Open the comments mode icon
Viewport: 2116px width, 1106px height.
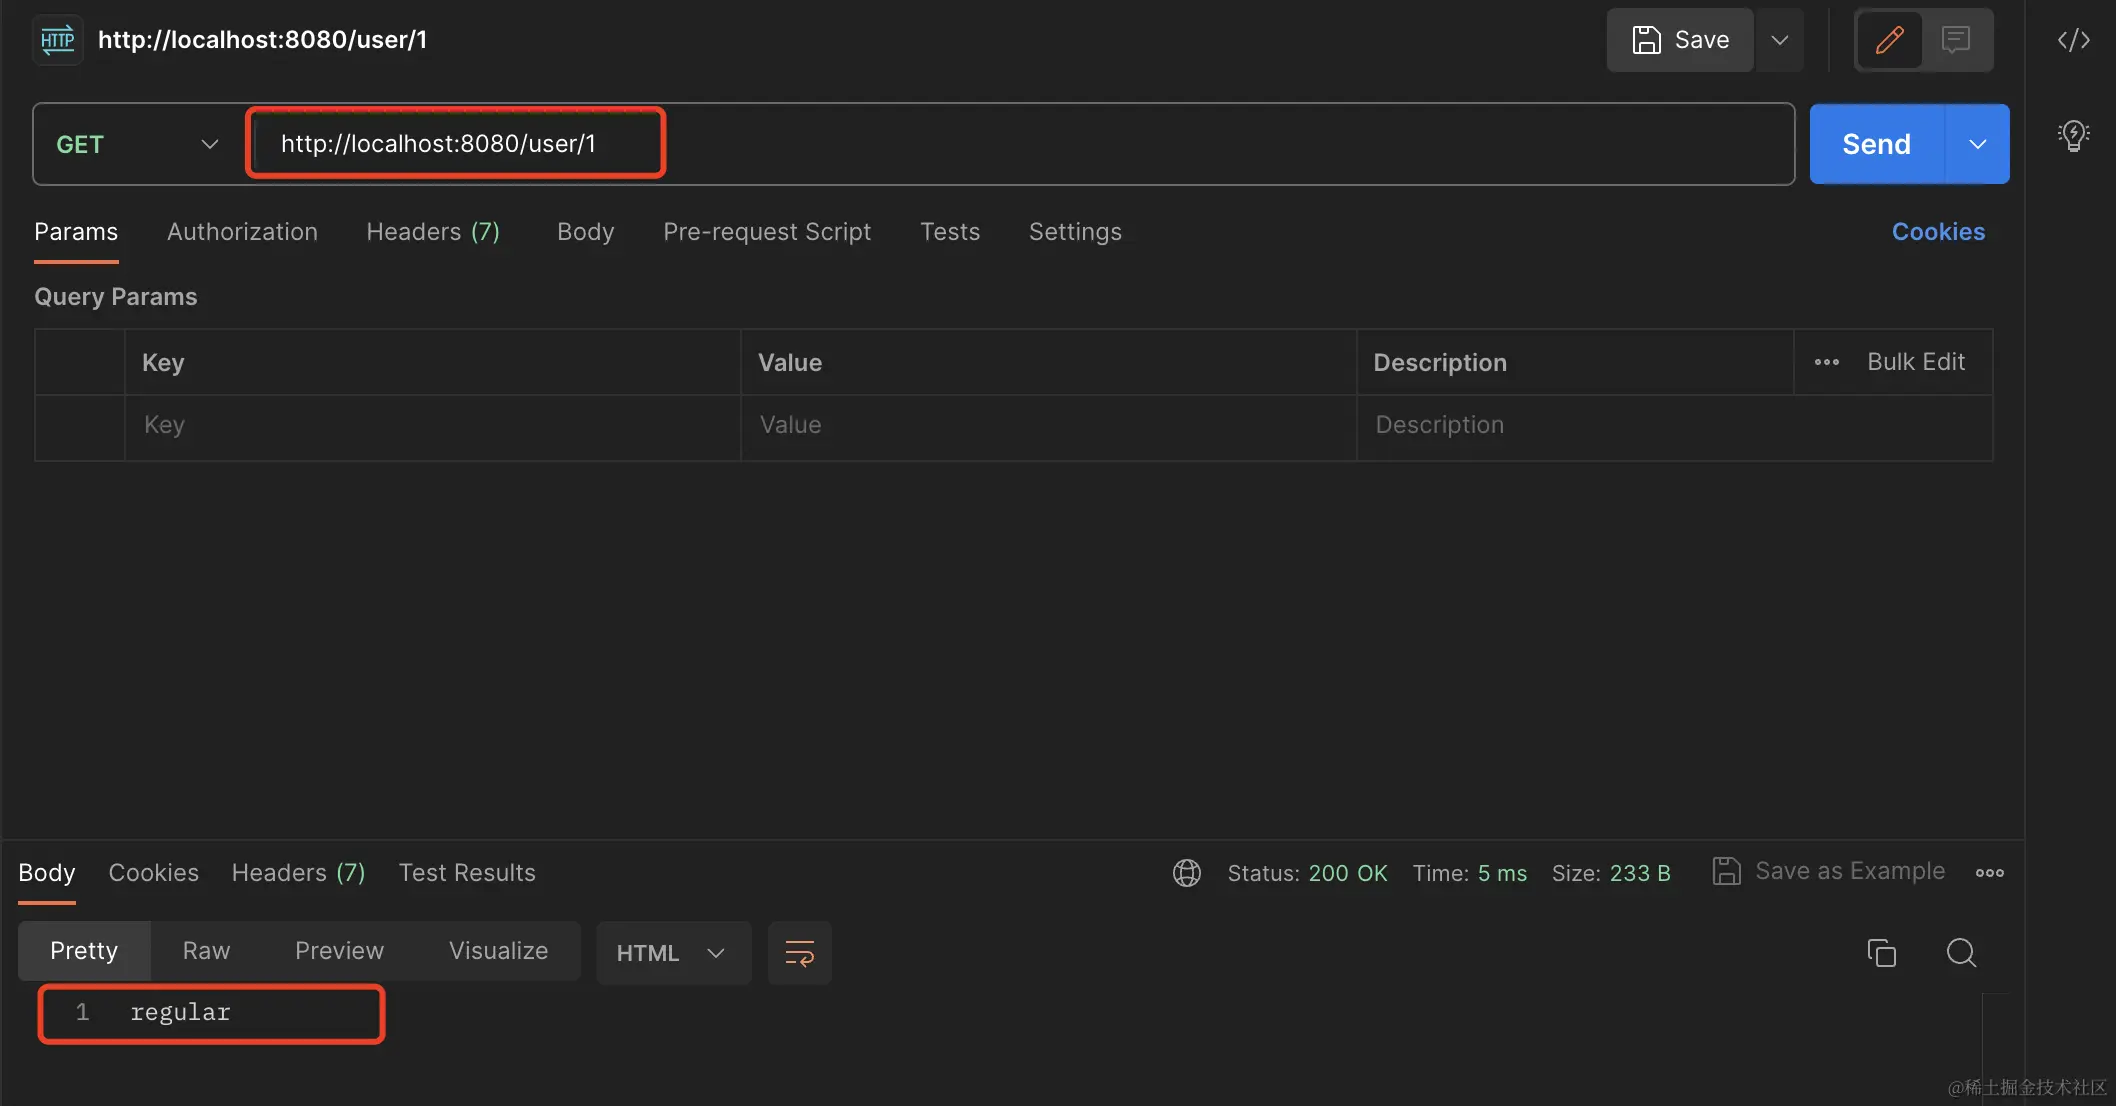[1955, 40]
